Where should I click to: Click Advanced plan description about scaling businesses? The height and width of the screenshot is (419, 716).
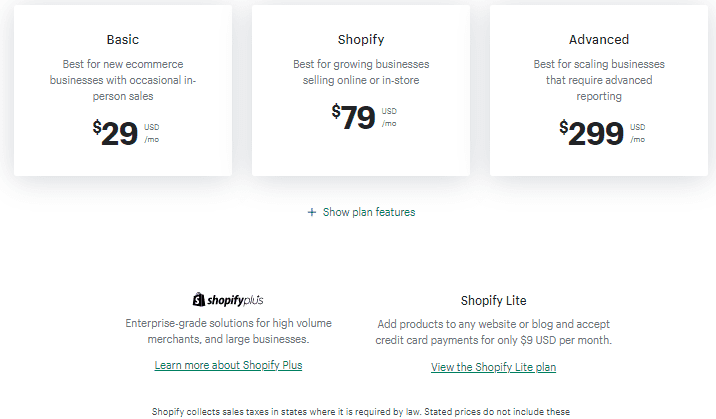tap(599, 80)
